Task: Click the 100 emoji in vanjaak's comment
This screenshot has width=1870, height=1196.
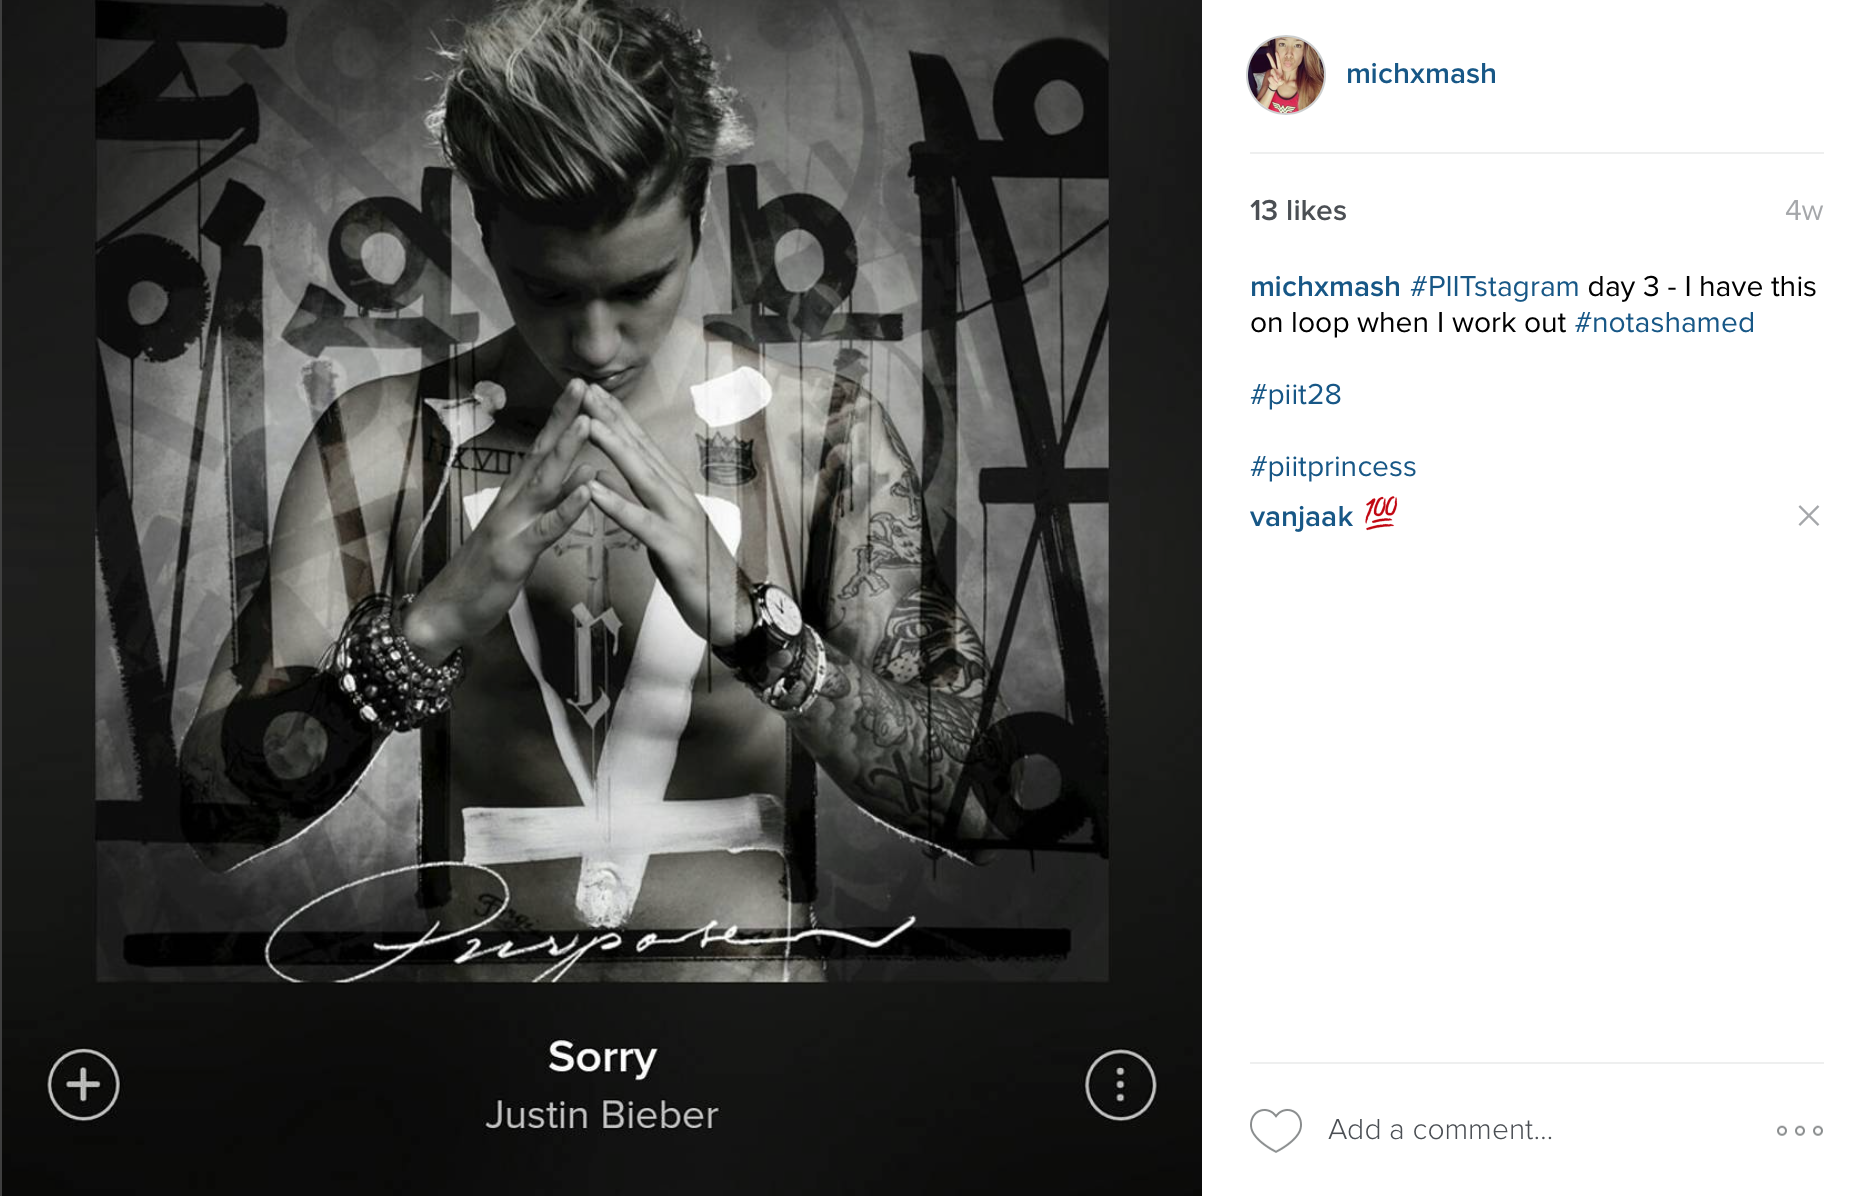Action: point(1380,513)
